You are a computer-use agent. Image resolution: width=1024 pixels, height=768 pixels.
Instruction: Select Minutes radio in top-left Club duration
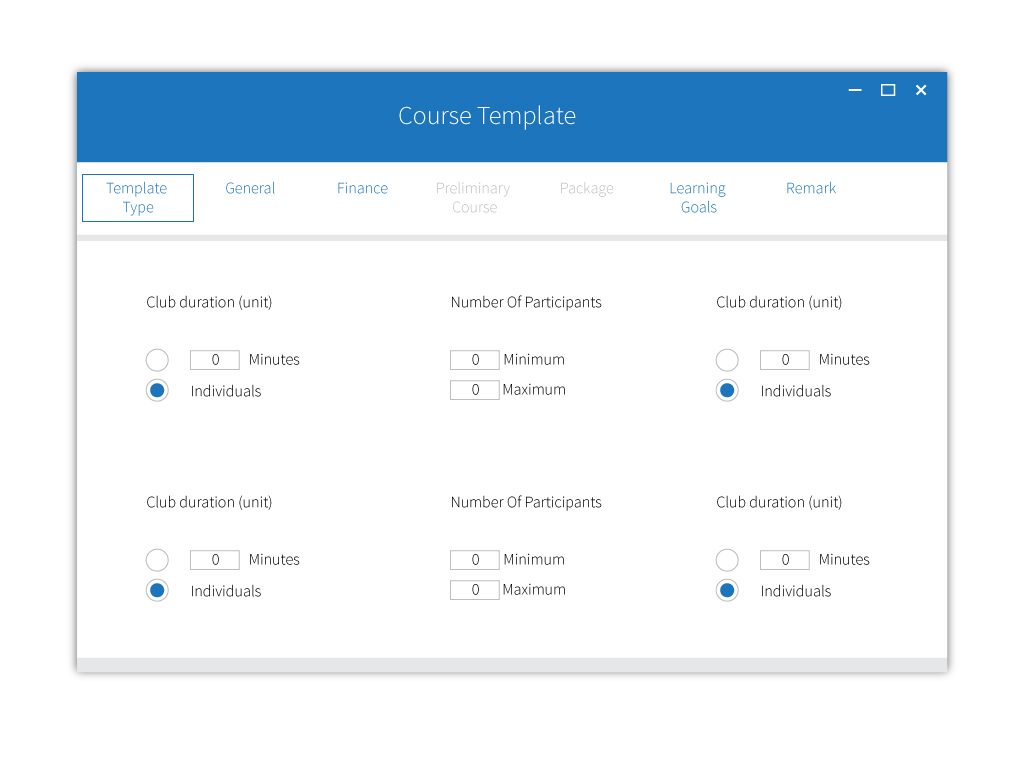coord(157,360)
